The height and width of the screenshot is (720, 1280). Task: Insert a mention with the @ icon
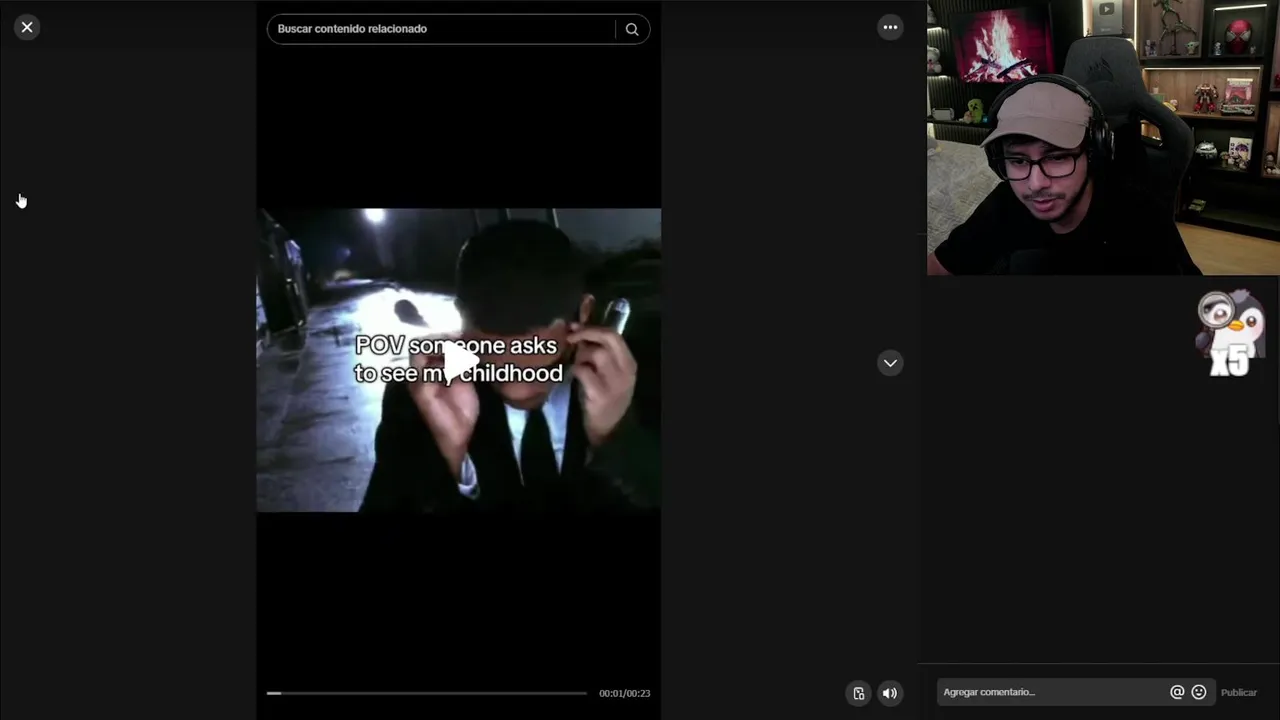coord(1177,692)
